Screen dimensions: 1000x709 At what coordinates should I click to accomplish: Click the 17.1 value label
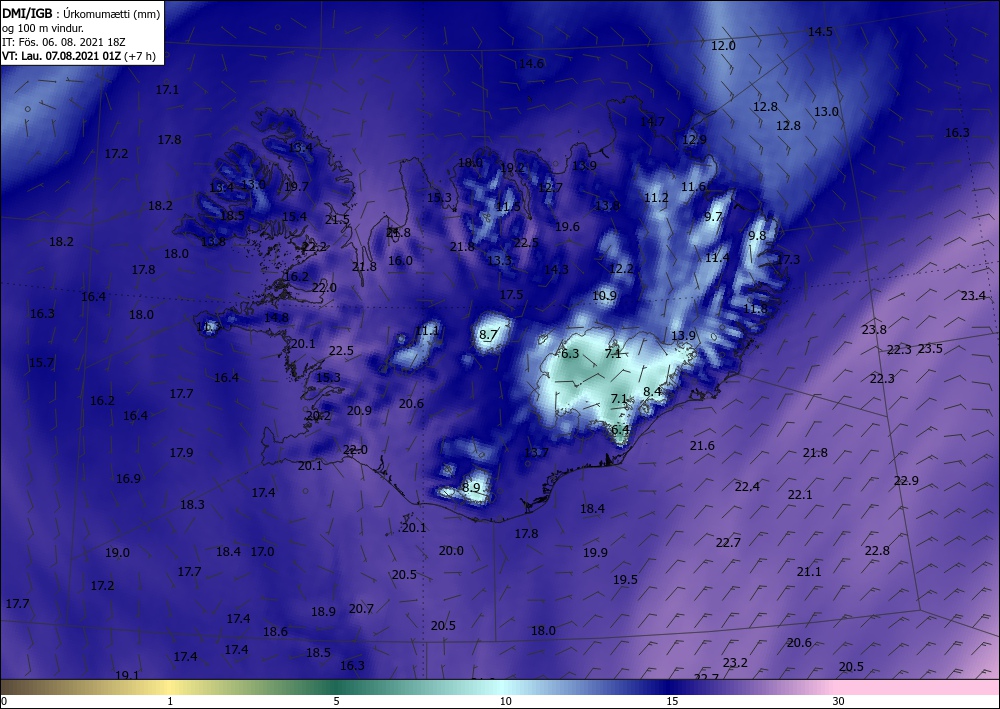[167, 89]
